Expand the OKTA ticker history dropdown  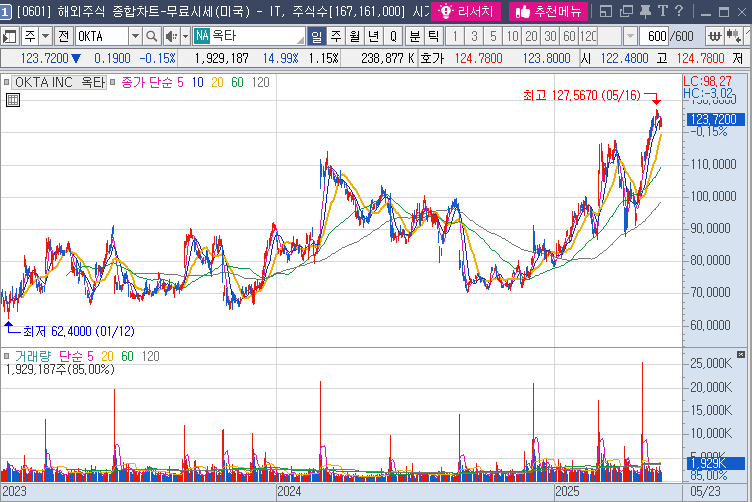coord(135,36)
